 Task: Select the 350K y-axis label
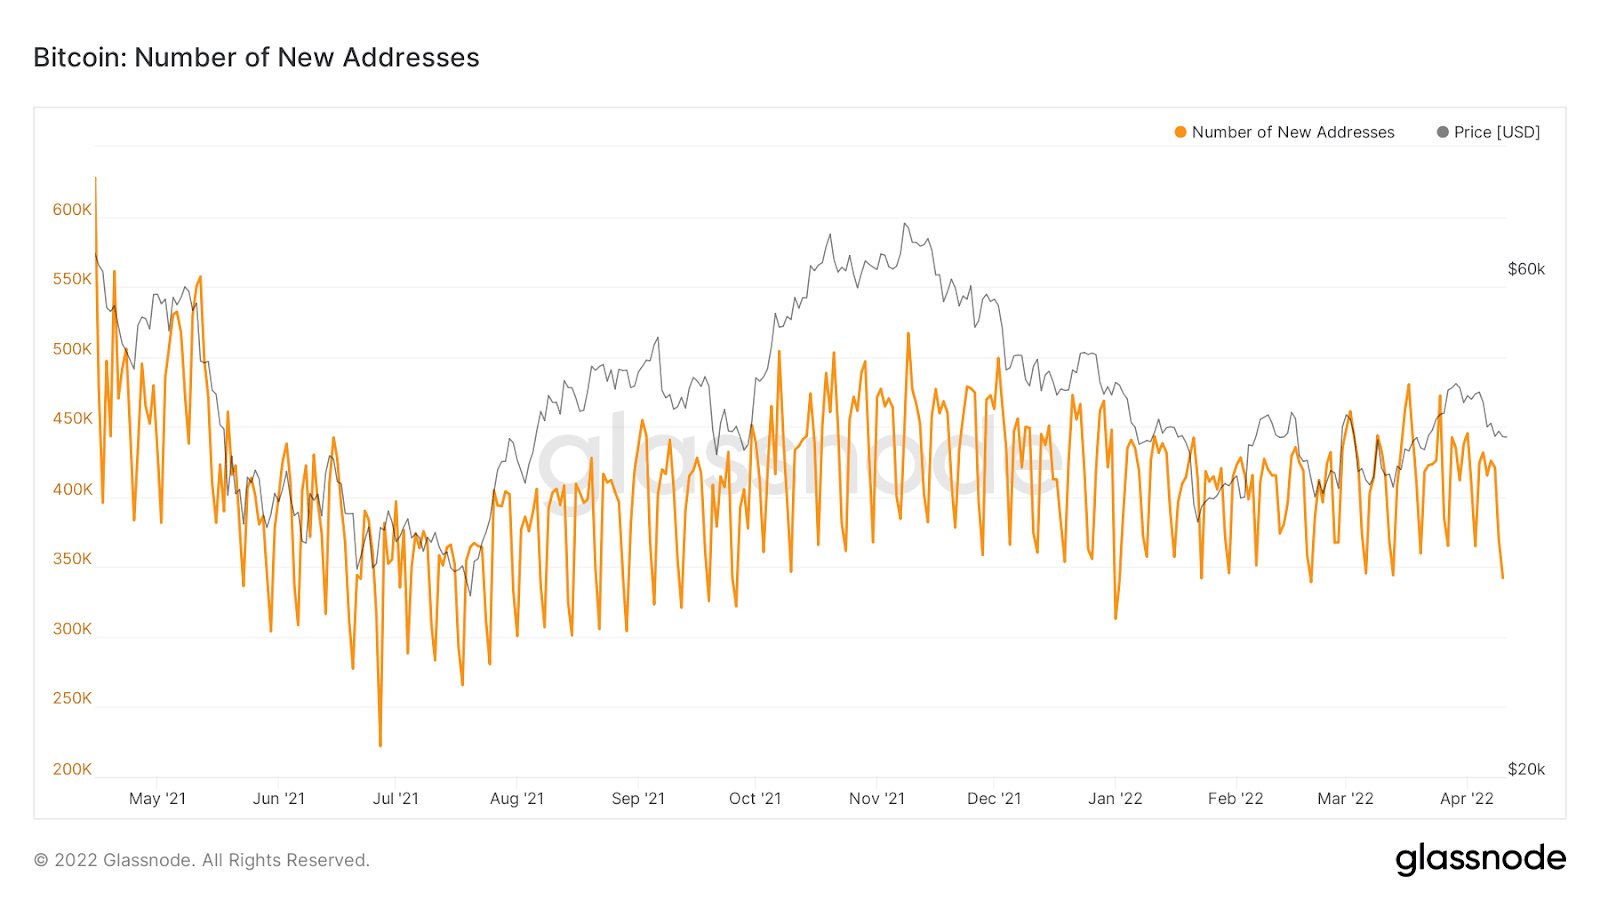[72, 559]
